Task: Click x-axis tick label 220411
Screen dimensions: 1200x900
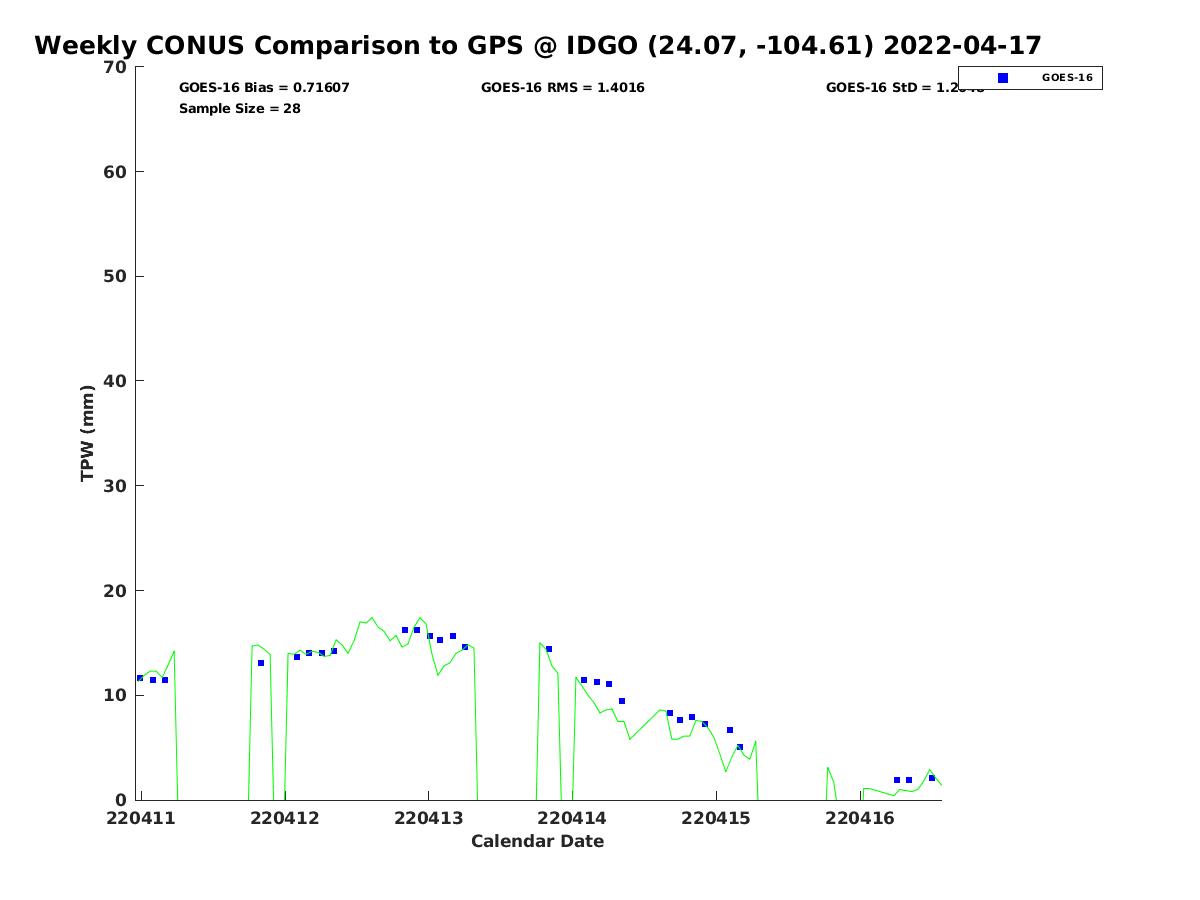Action: click(141, 818)
